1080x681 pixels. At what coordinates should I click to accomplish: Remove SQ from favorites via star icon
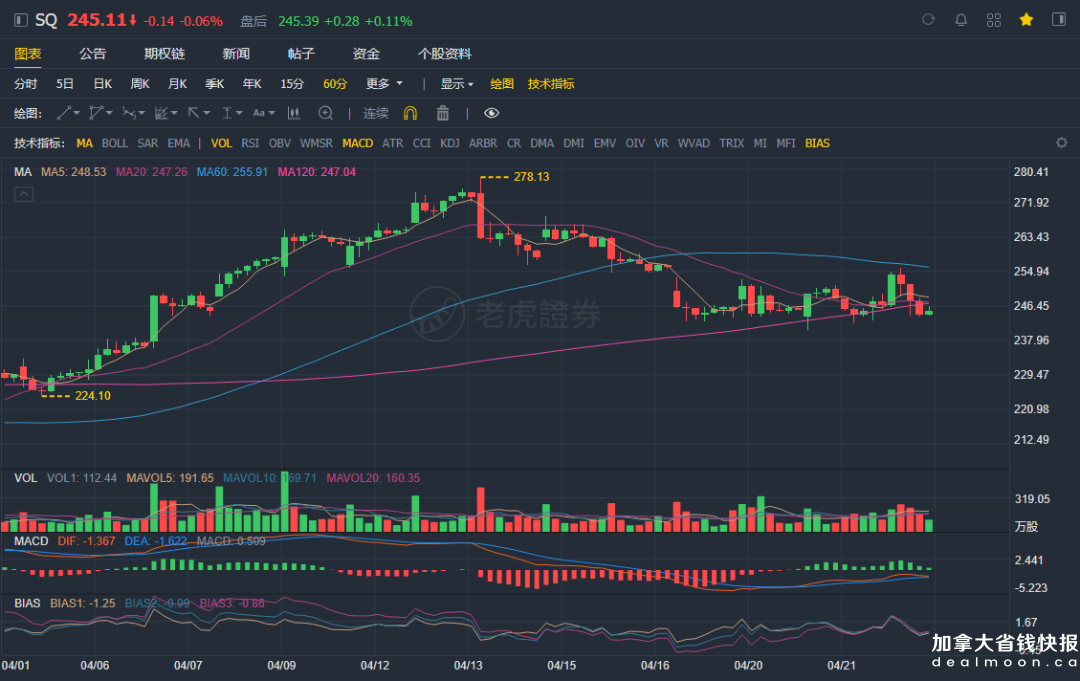pyautogui.click(x=1026, y=20)
